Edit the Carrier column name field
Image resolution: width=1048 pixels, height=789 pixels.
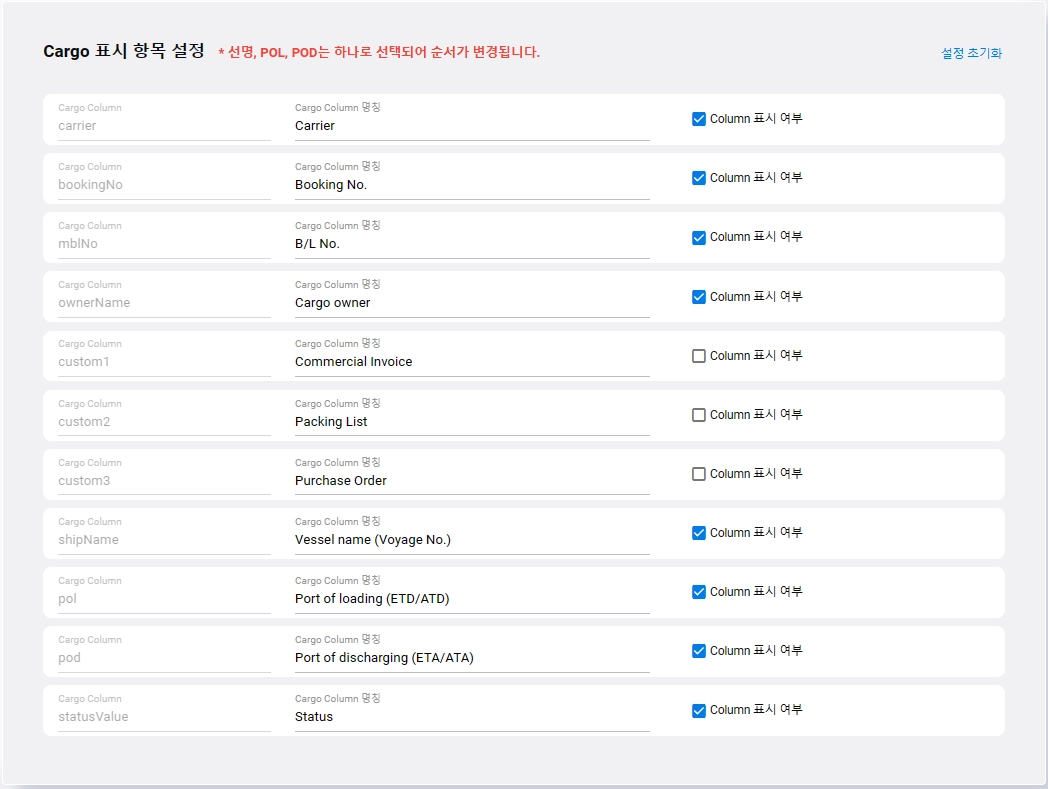point(471,126)
